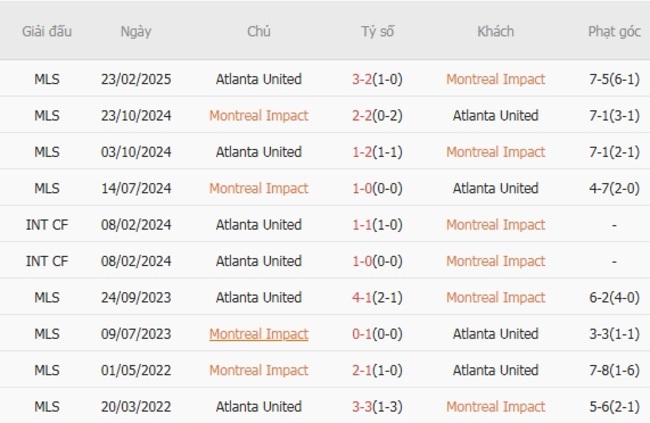650x423 pixels.
Task: Select Montreal Impact in the 23/02/2025 row
Action: click(x=495, y=79)
